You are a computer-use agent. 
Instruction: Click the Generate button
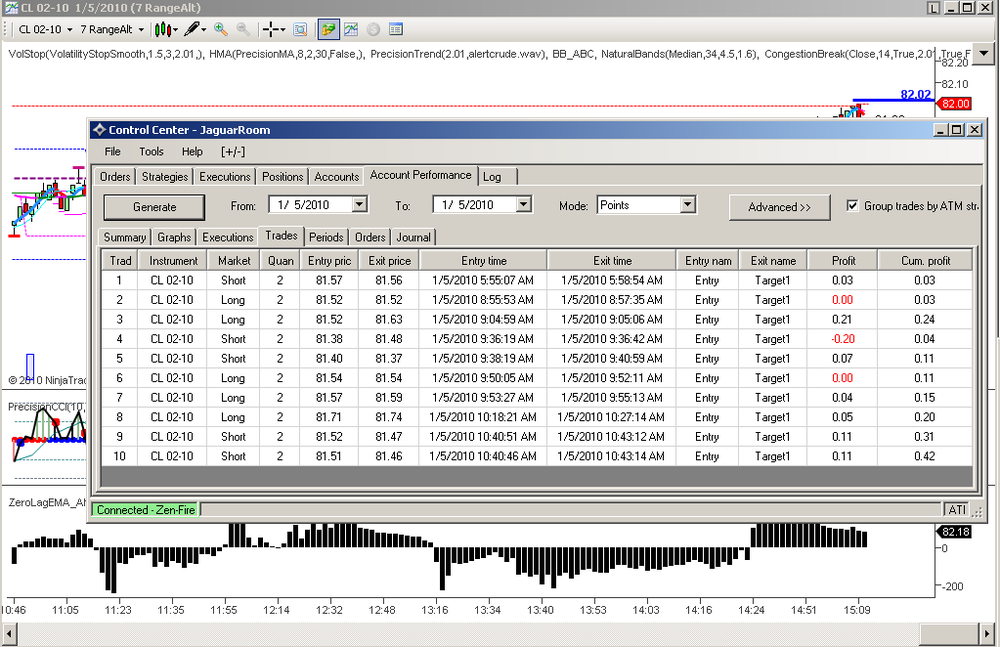point(154,207)
